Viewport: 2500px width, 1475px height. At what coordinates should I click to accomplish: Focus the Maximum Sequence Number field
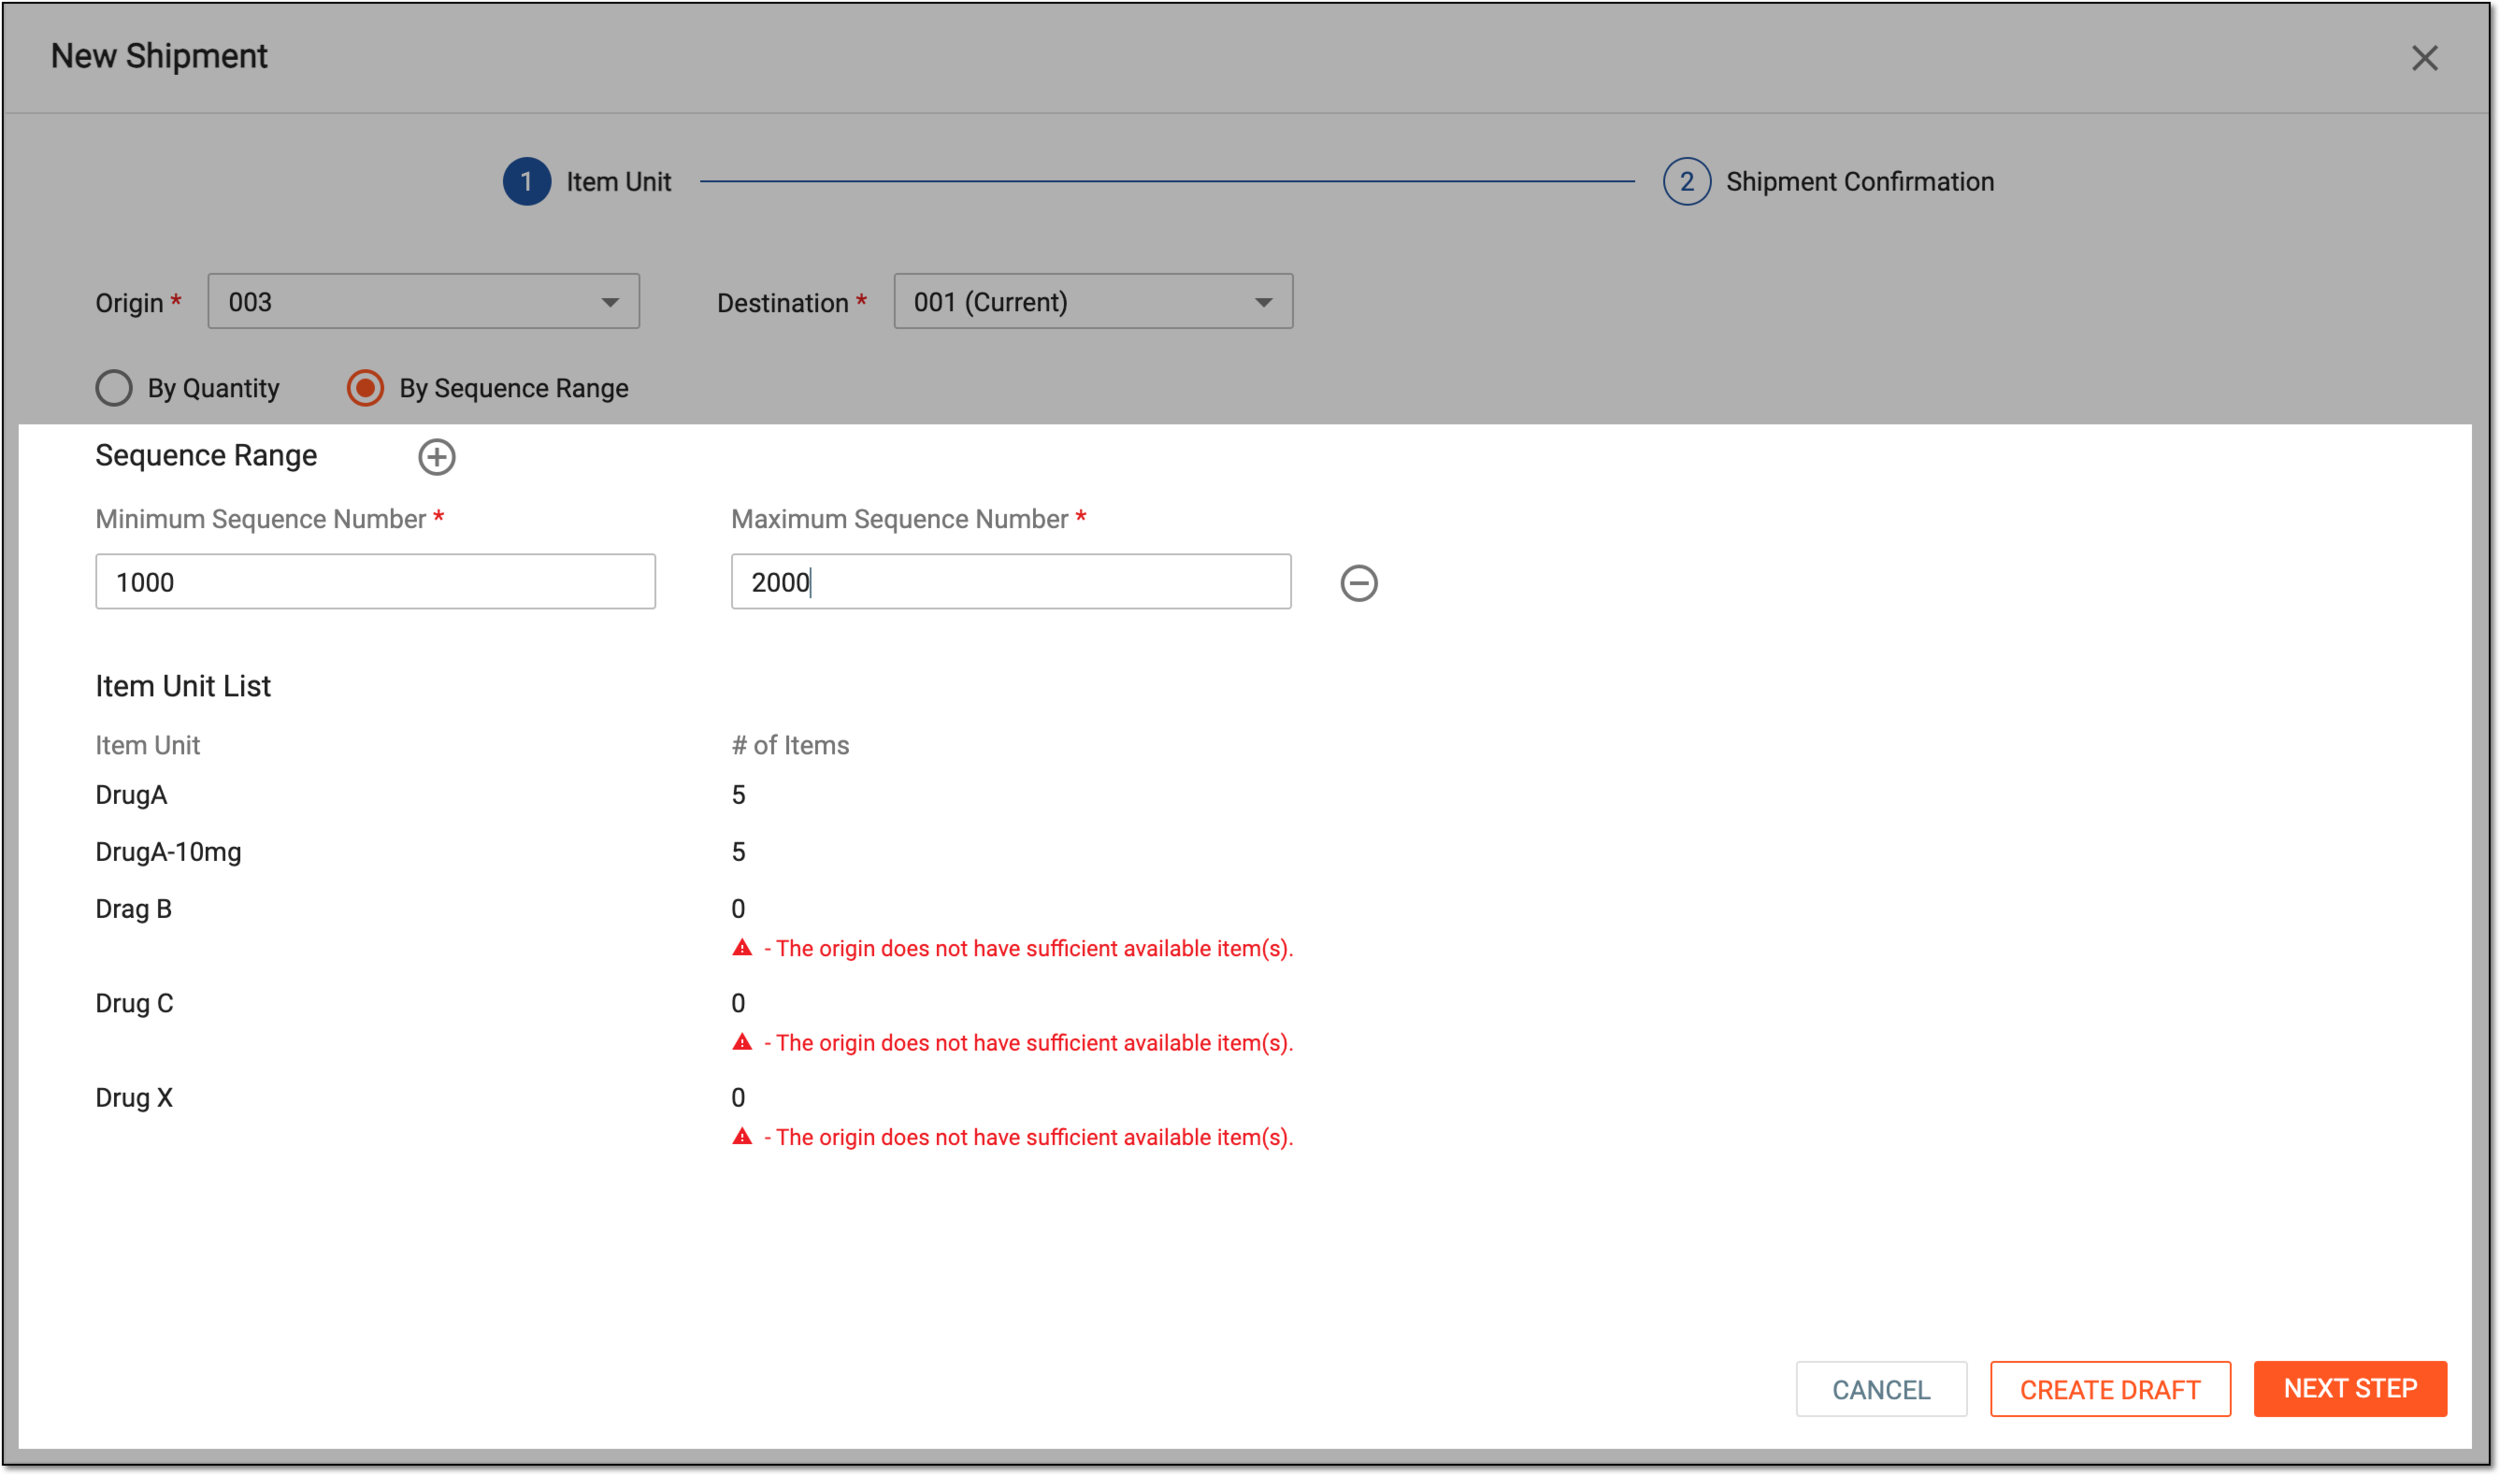1010,581
